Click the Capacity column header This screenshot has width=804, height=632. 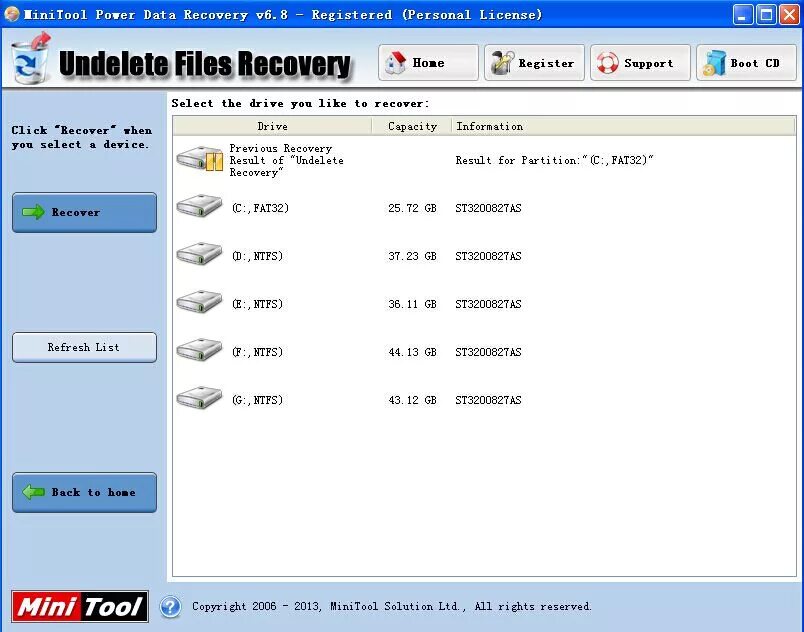coord(412,126)
